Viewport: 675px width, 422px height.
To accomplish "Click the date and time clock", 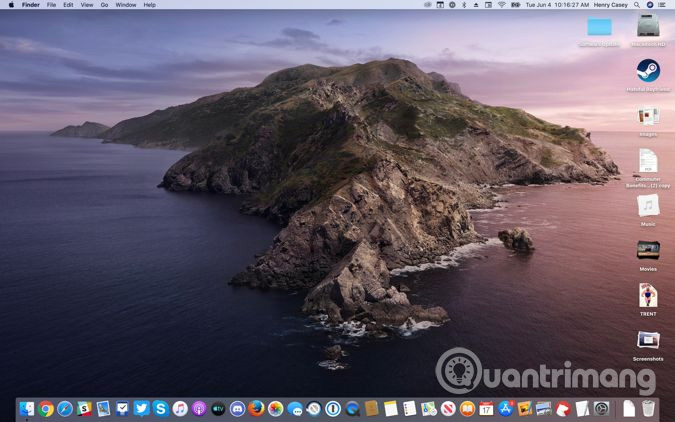I will point(557,5).
